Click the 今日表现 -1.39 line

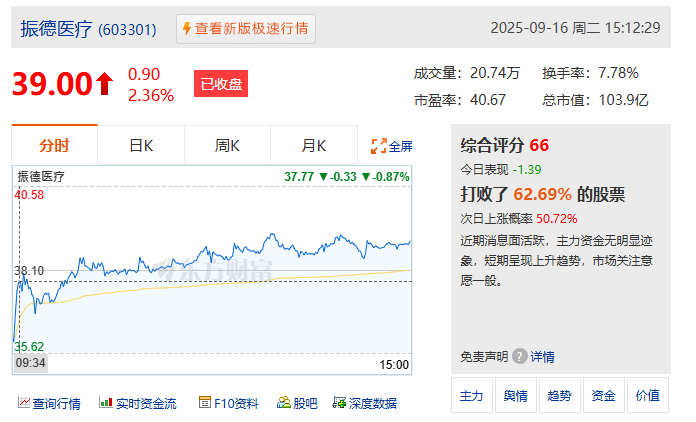pyautogui.click(x=501, y=170)
